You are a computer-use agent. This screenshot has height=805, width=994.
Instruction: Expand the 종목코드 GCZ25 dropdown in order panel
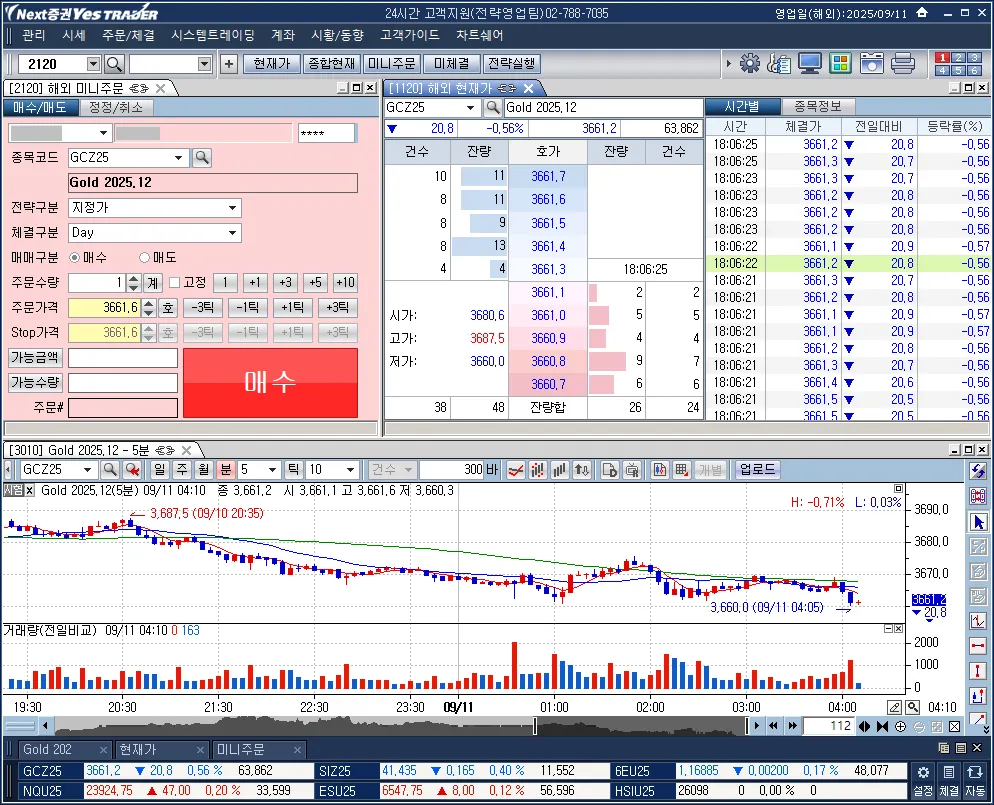(179, 157)
